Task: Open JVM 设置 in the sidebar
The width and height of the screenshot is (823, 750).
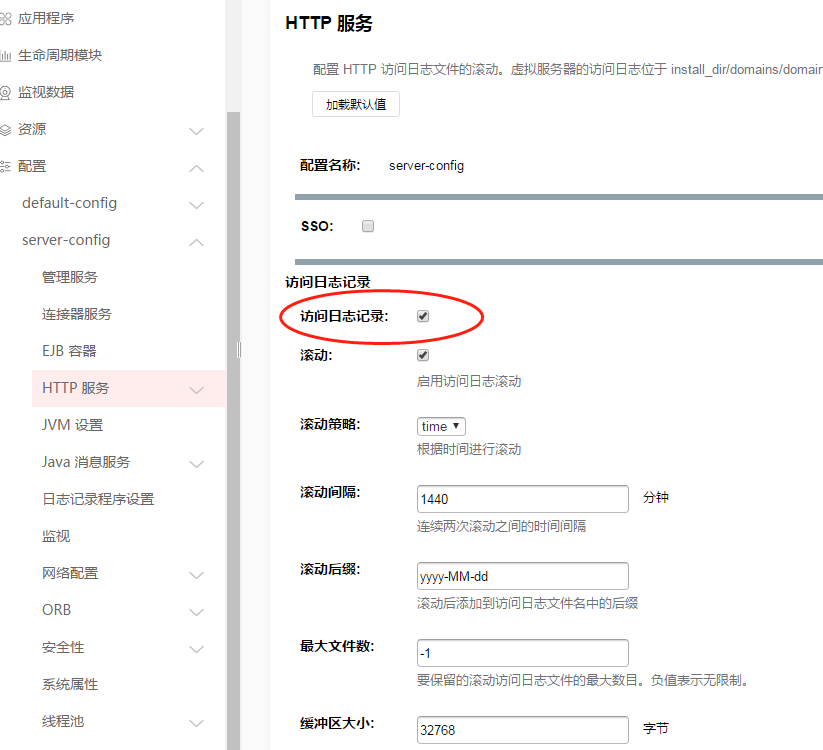Action: (72, 425)
